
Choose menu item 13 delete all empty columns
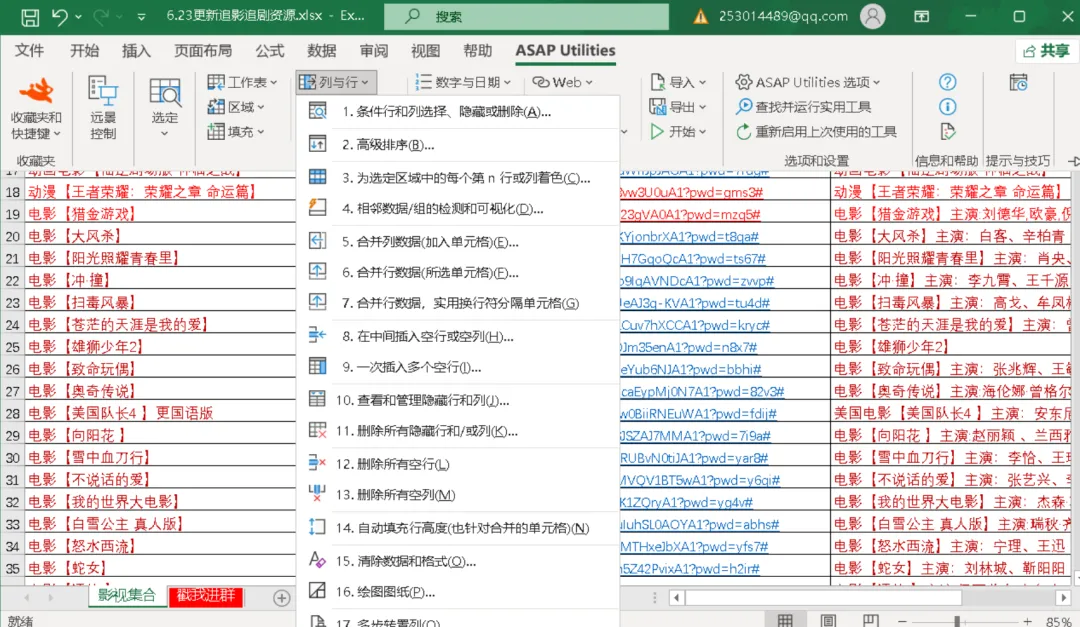pos(458,495)
